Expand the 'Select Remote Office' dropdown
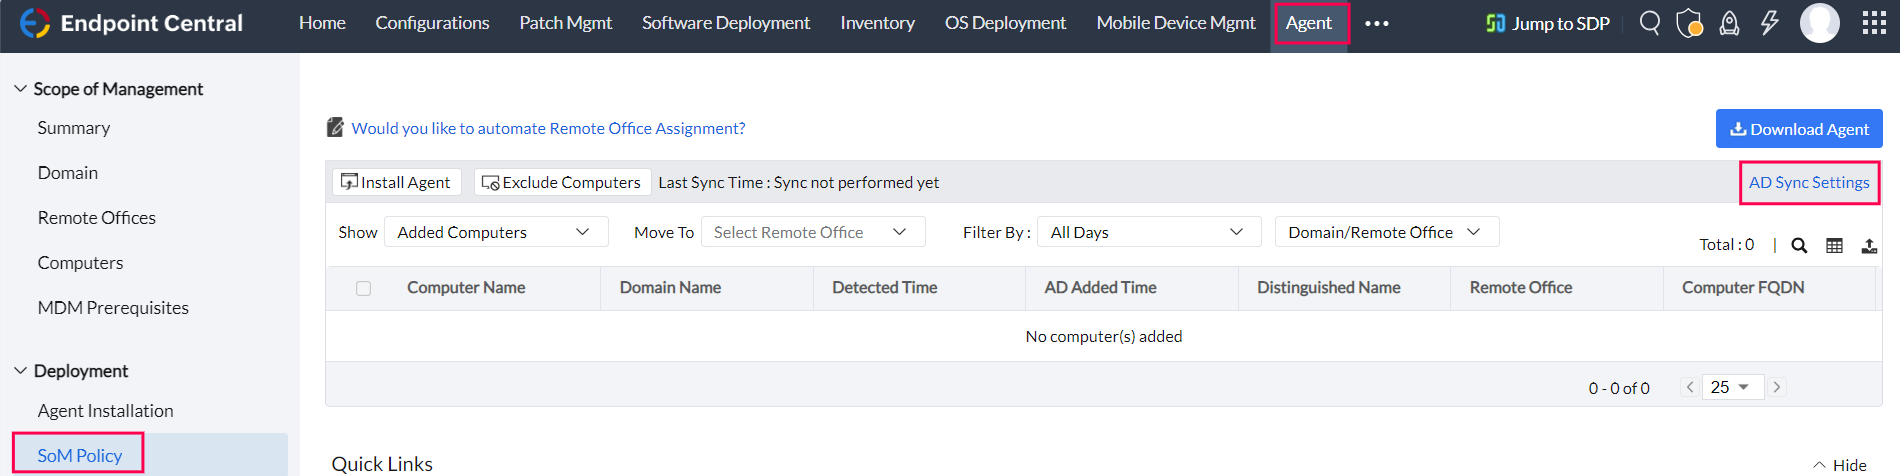This screenshot has width=1900, height=476. pyautogui.click(x=812, y=232)
